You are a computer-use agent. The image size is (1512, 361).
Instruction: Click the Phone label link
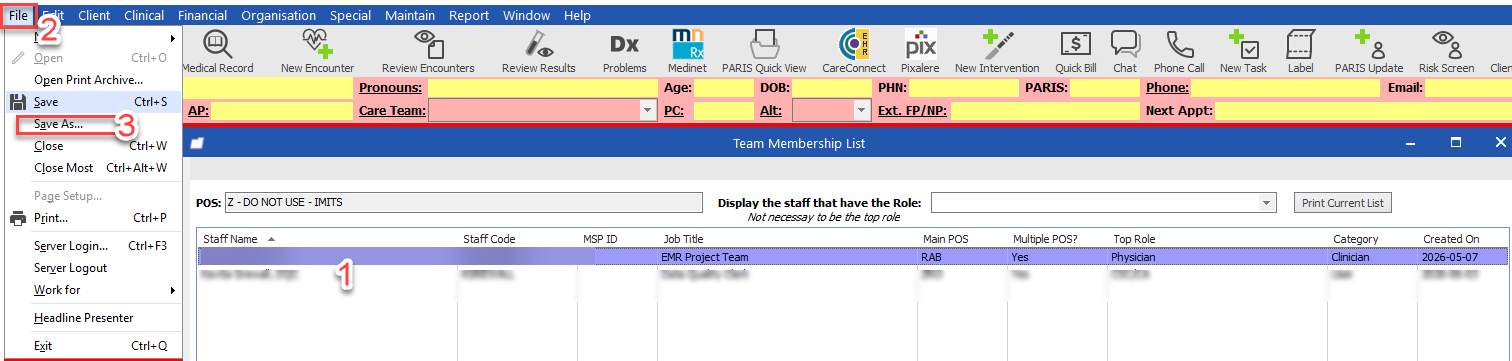coord(1167,88)
